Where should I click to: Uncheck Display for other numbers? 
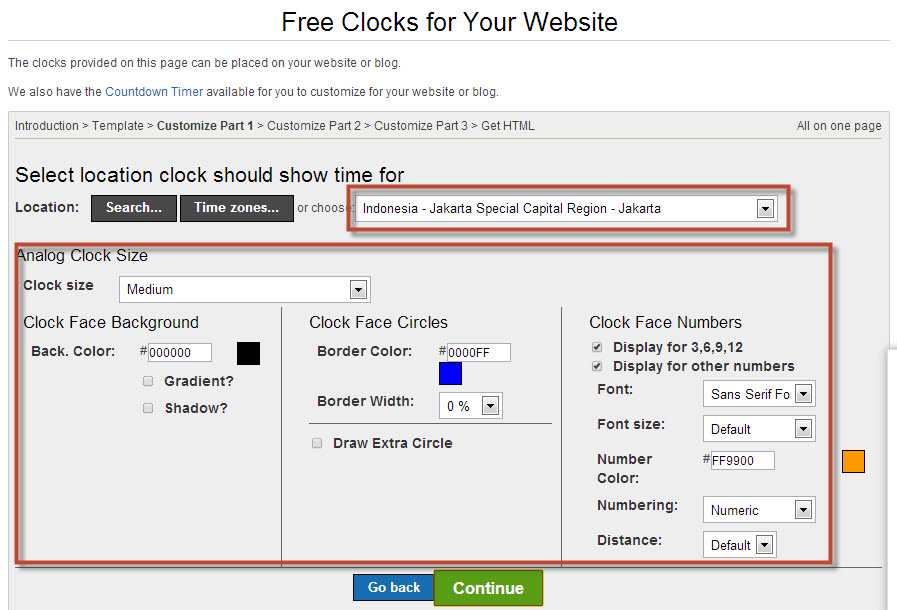597,366
